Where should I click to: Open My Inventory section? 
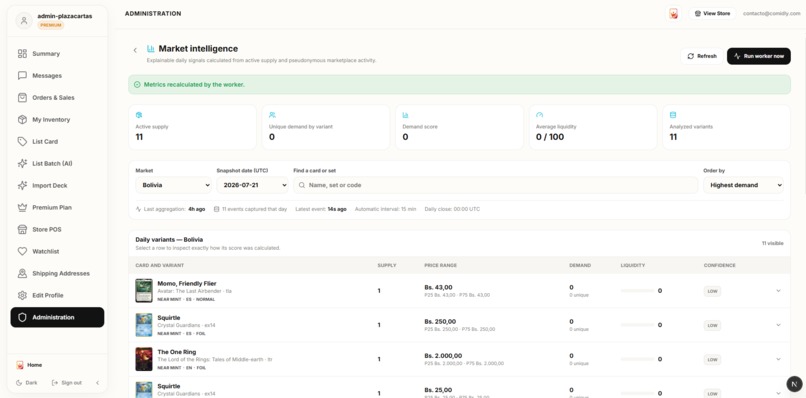click(57, 119)
